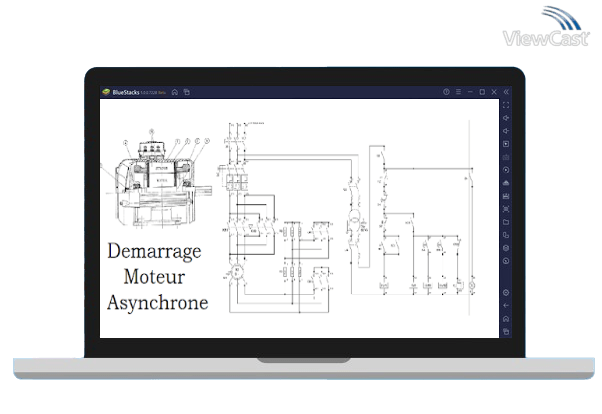602x414 pixels.
Task: Close the BlueStacks window
Action: [x=494, y=92]
